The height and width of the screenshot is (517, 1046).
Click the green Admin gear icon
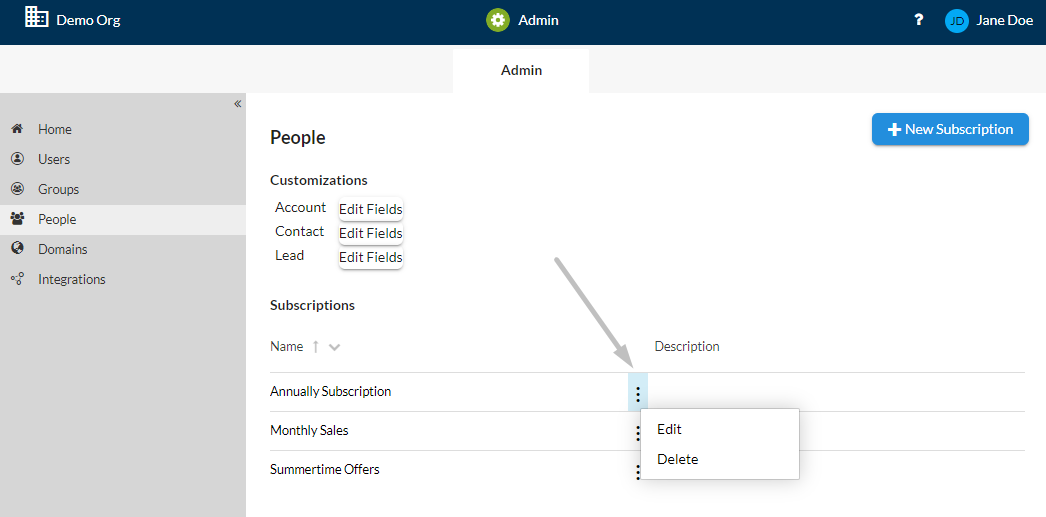(x=497, y=20)
